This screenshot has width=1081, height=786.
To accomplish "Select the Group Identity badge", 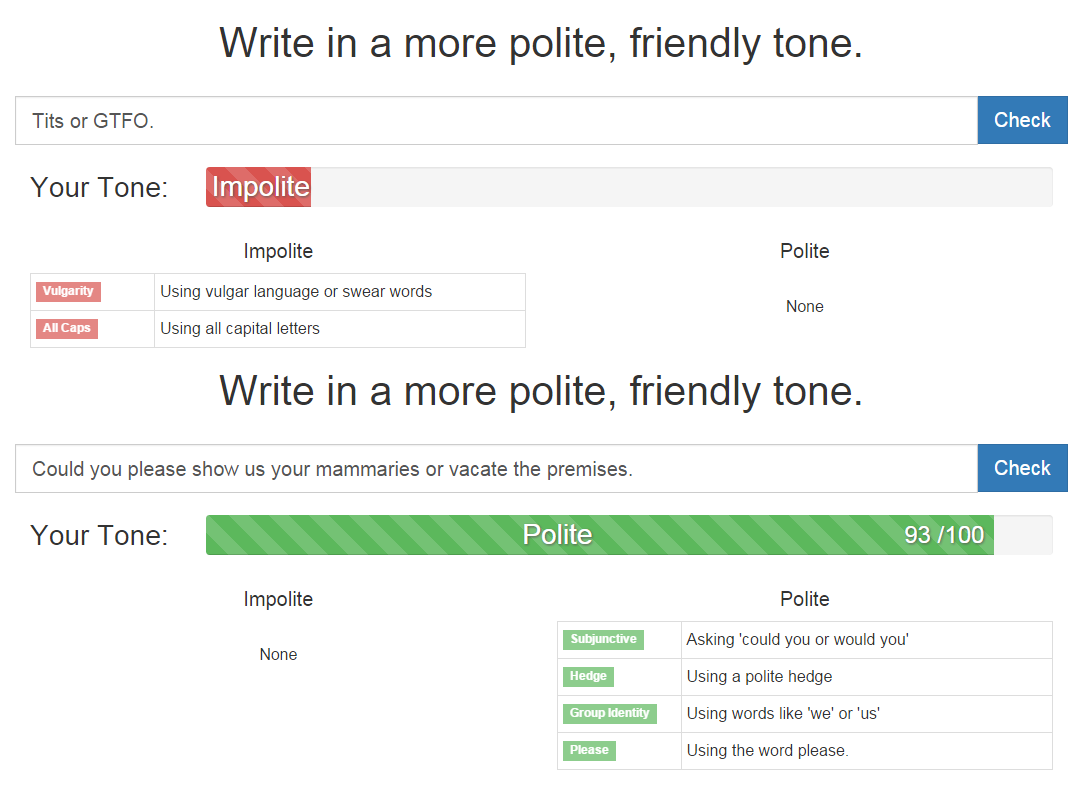I will (609, 714).
